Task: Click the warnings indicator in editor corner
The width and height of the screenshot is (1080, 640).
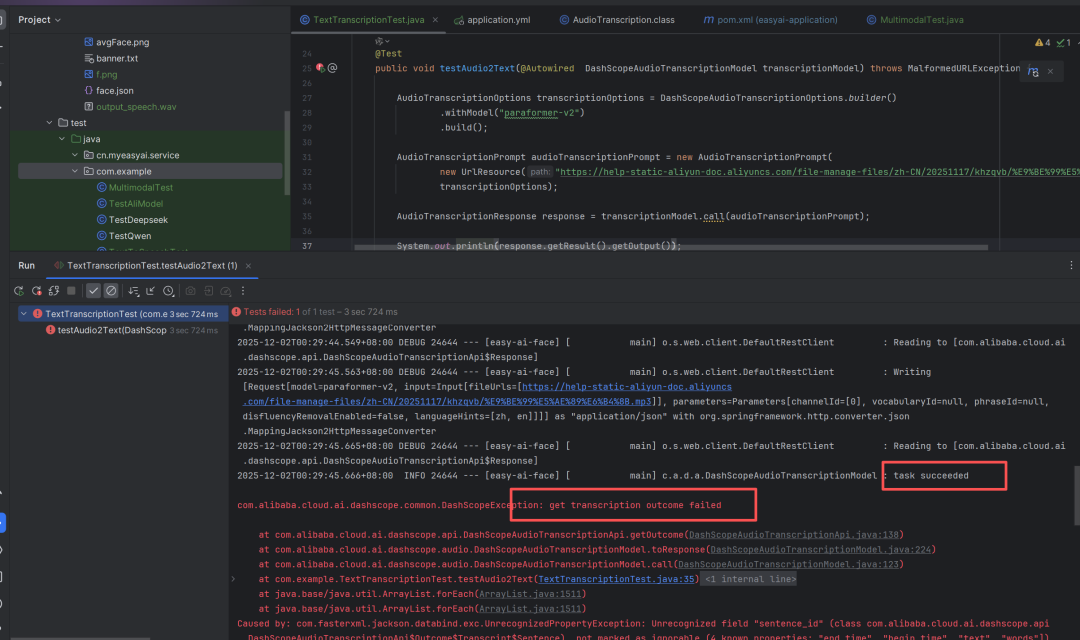Action: [x=1043, y=43]
